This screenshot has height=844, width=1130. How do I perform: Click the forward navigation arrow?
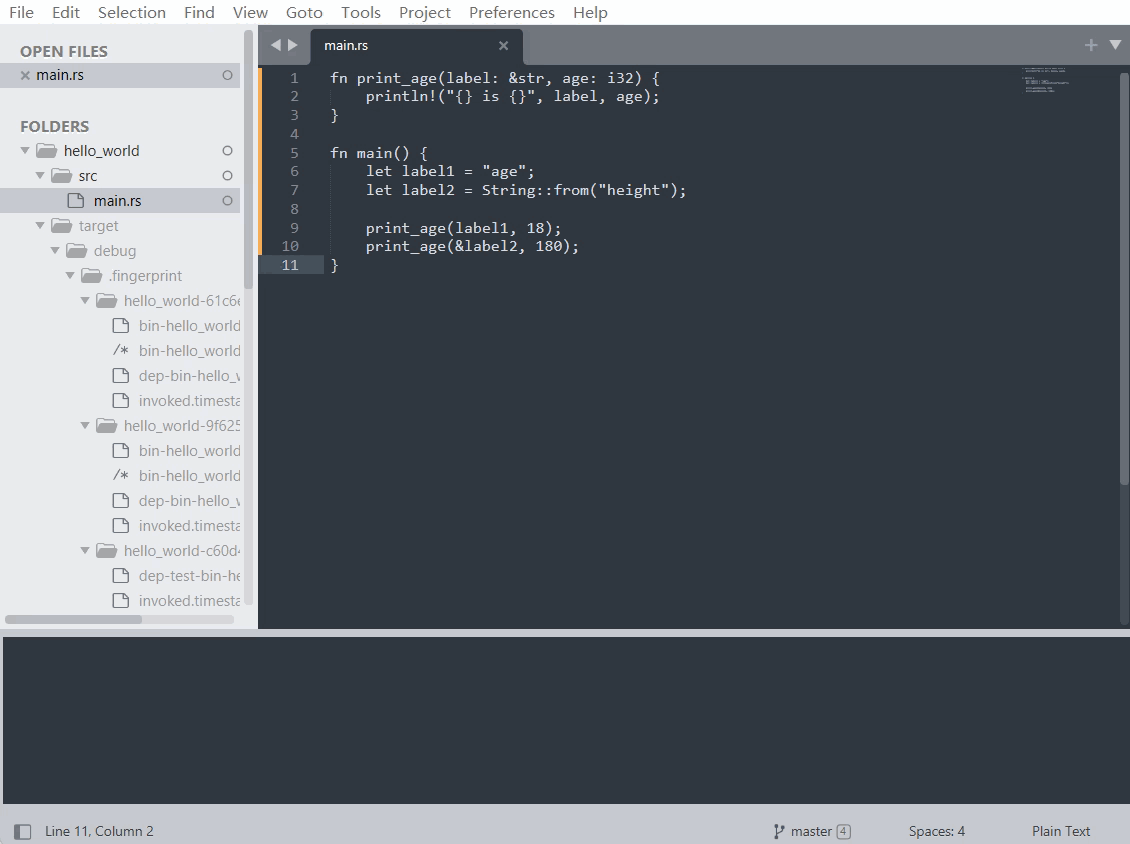pyautogui.click(x=292, y=44)
